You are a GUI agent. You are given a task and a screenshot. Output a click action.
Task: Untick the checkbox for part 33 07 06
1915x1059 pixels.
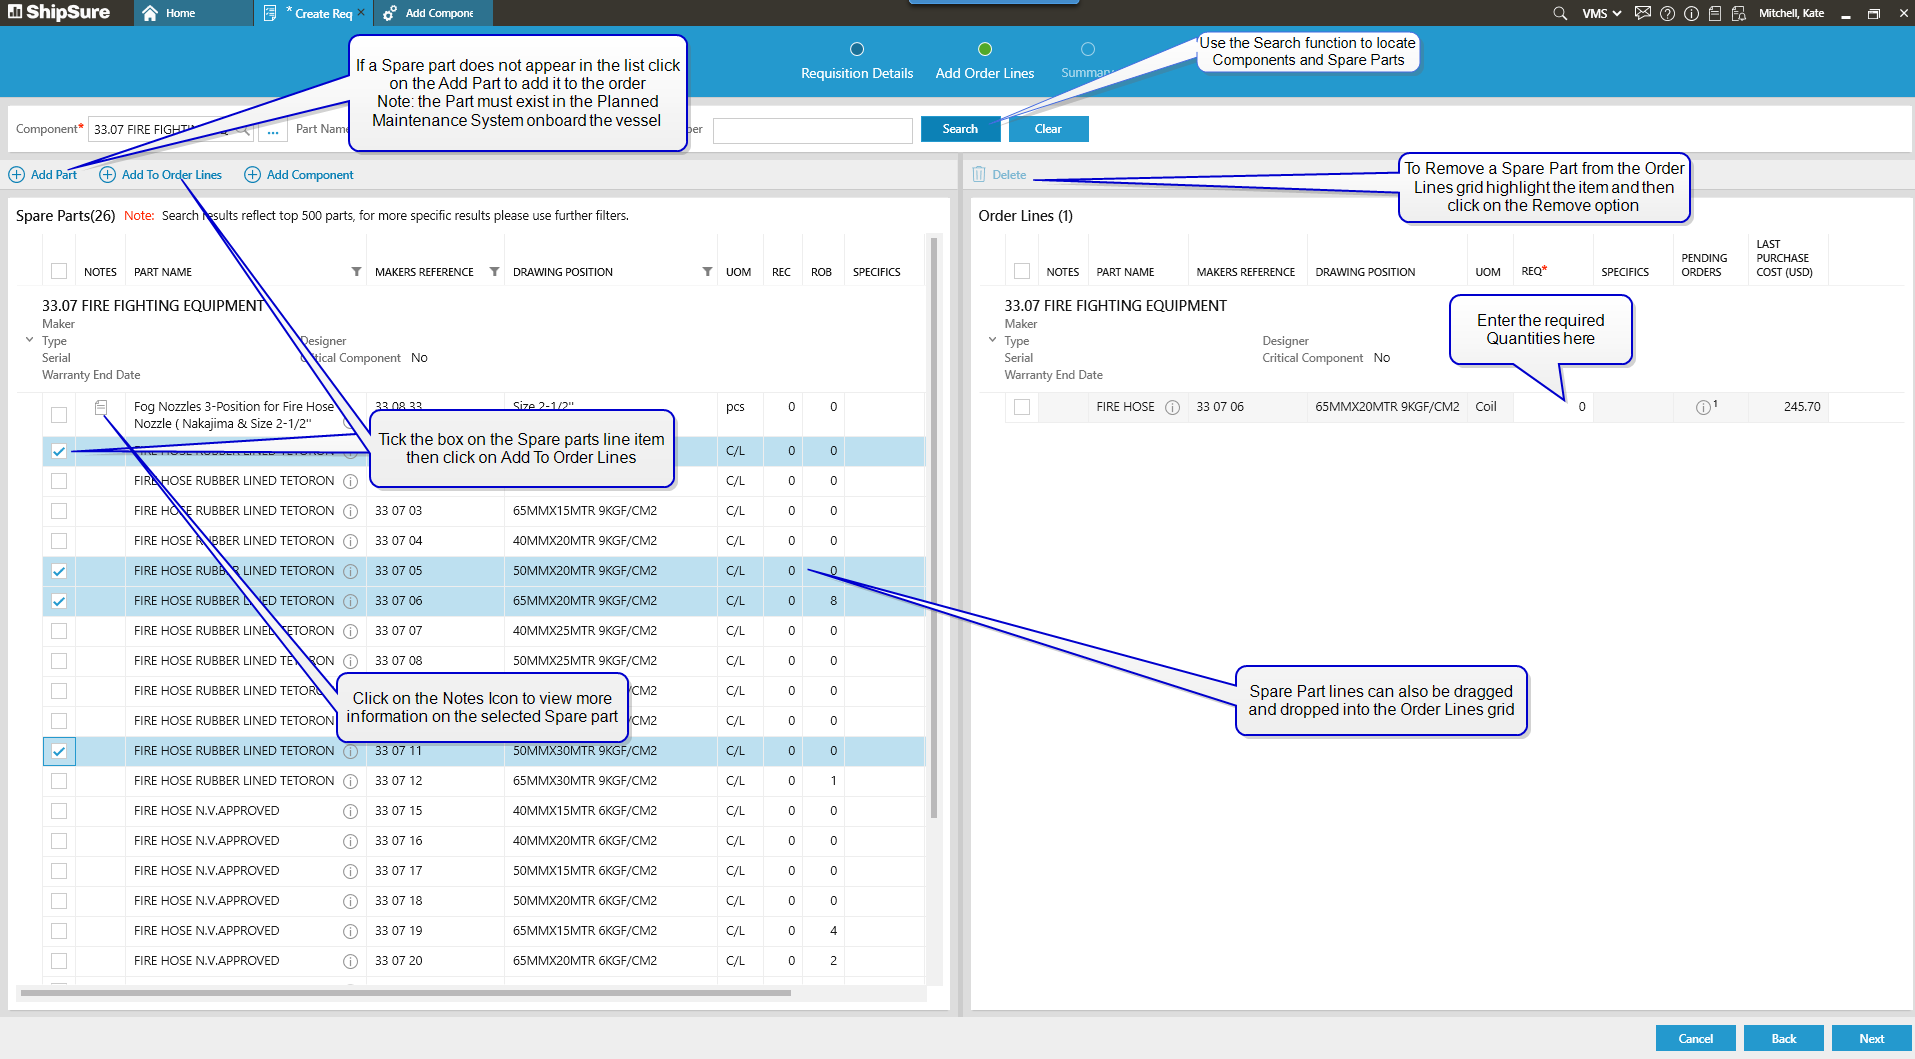(x=59, y=601)
